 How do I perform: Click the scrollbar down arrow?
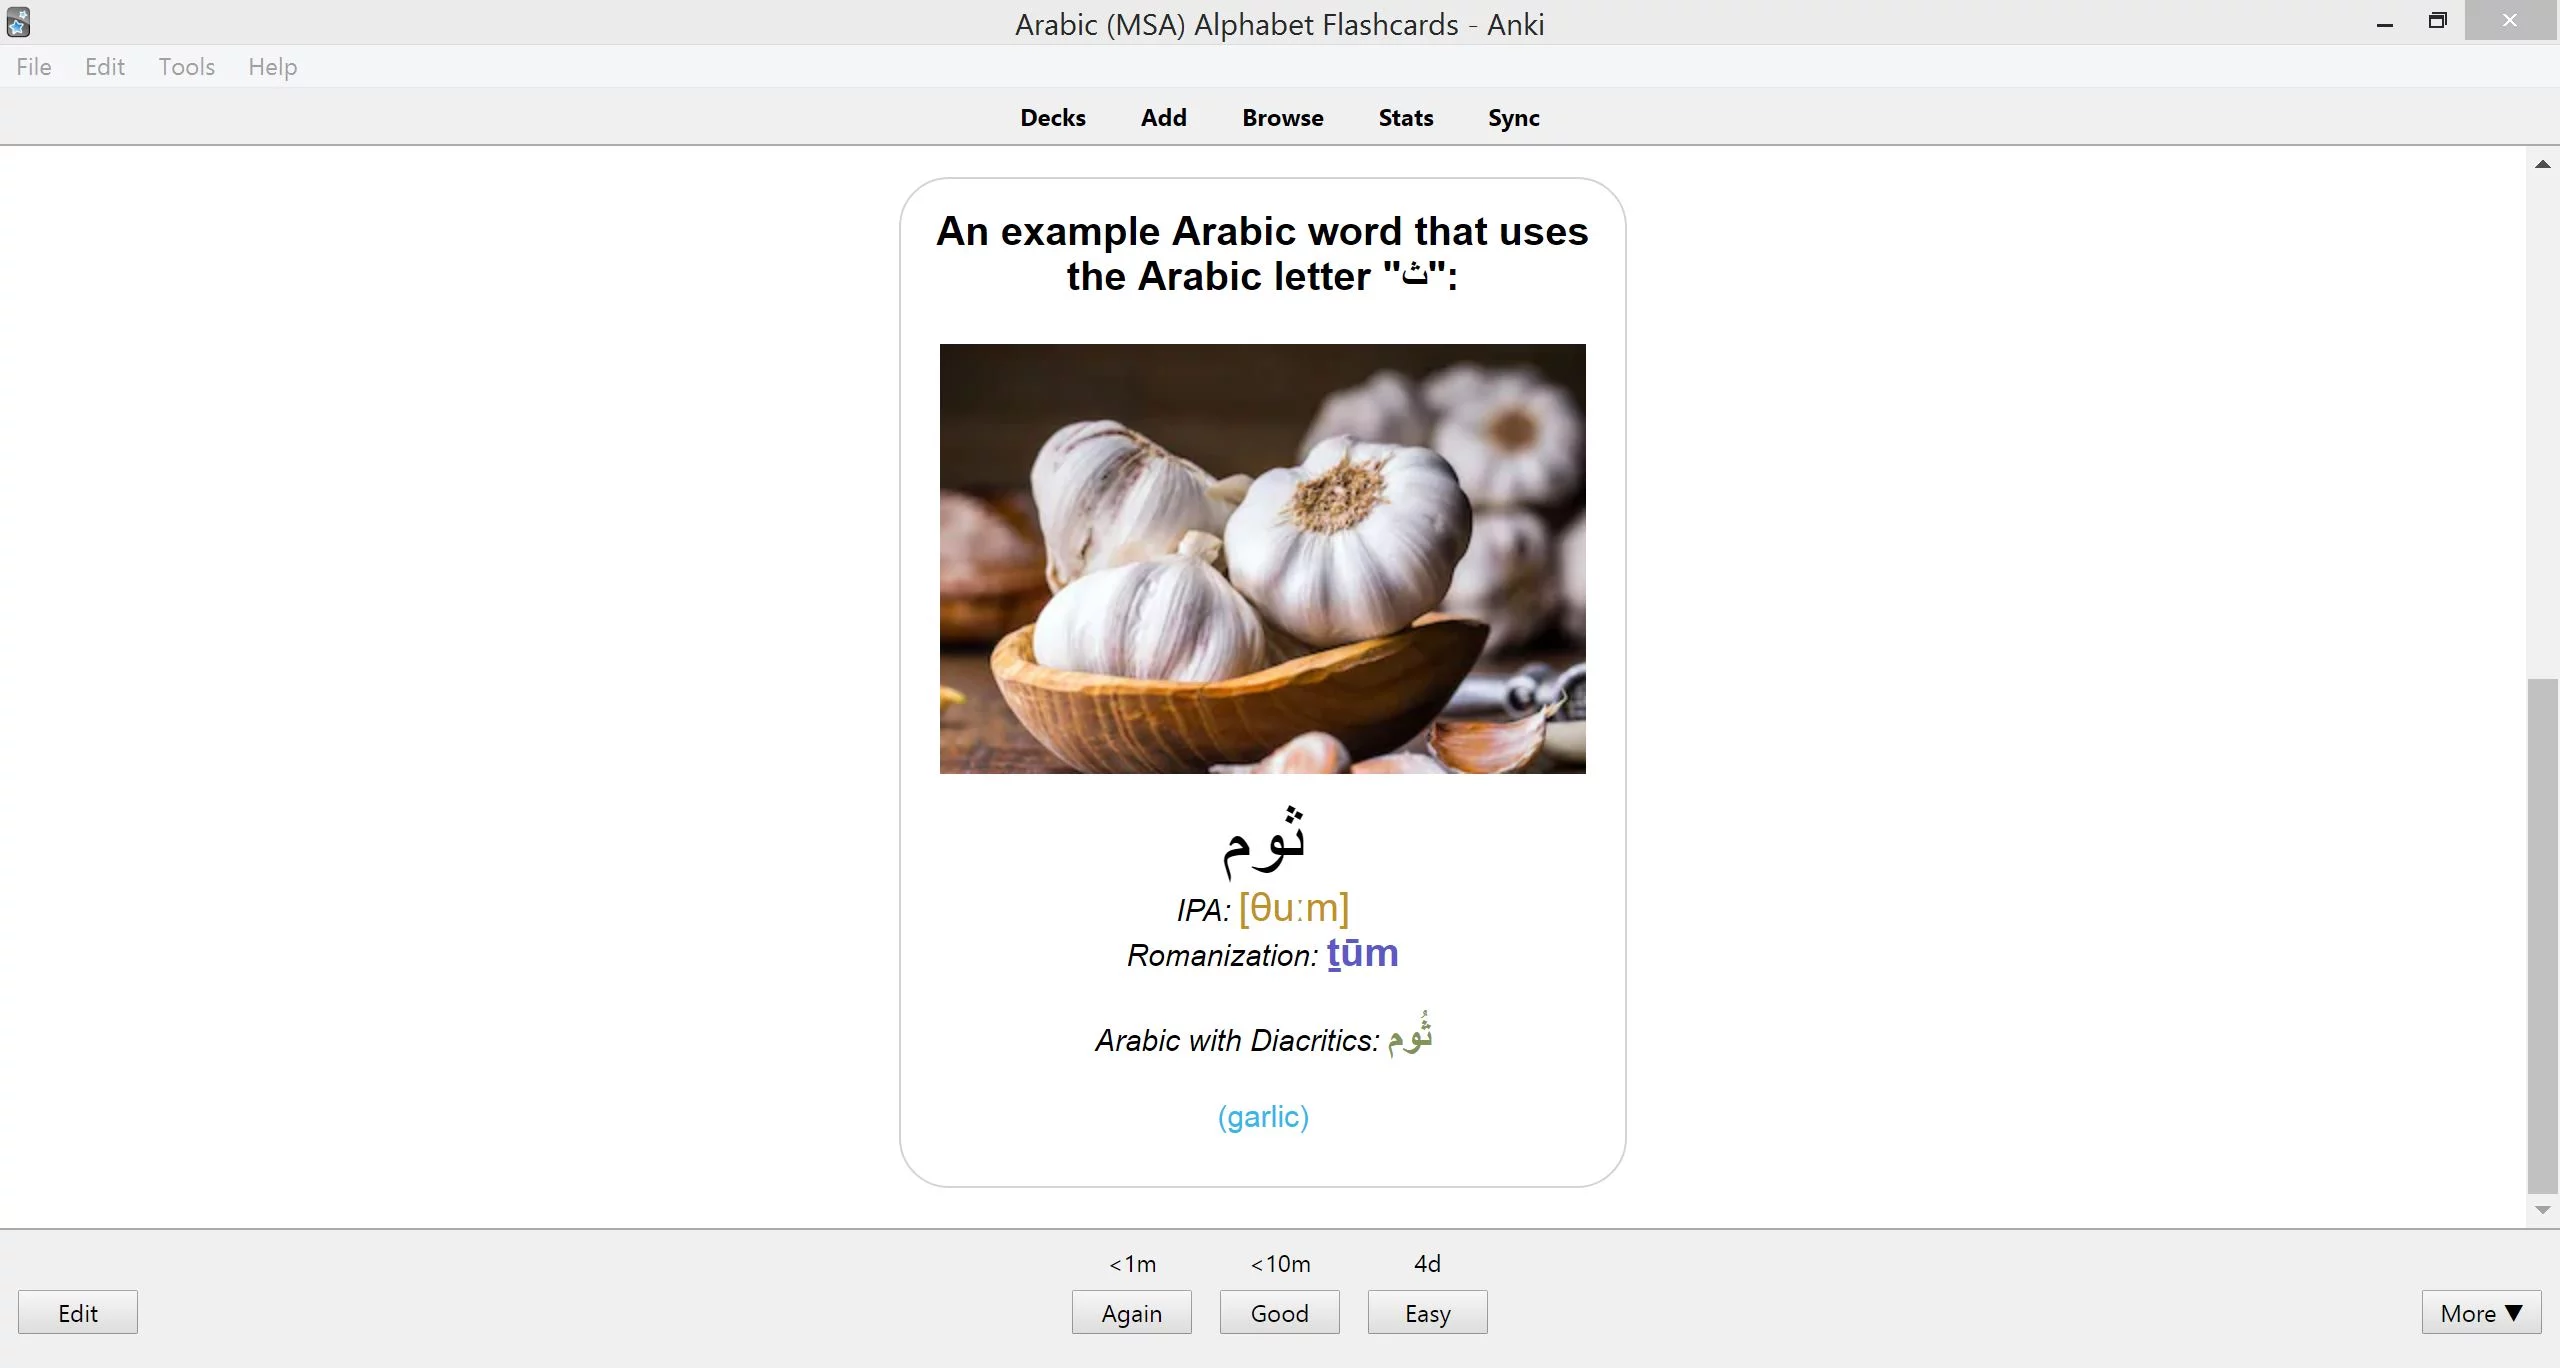coord(2542,1210)
